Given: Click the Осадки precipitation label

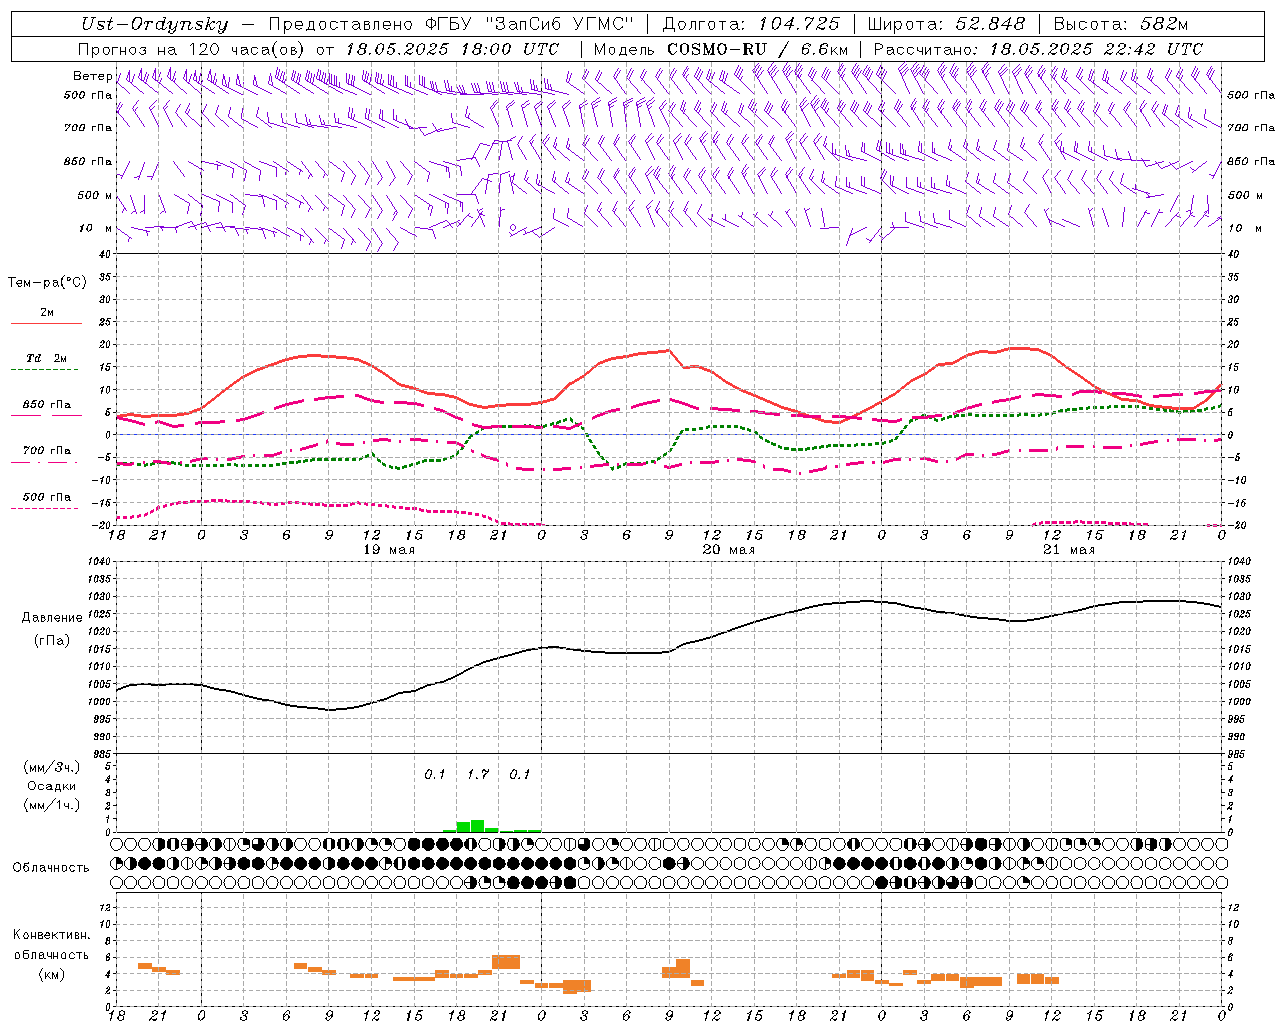Looking at the screenshot, I should point(51,786).
